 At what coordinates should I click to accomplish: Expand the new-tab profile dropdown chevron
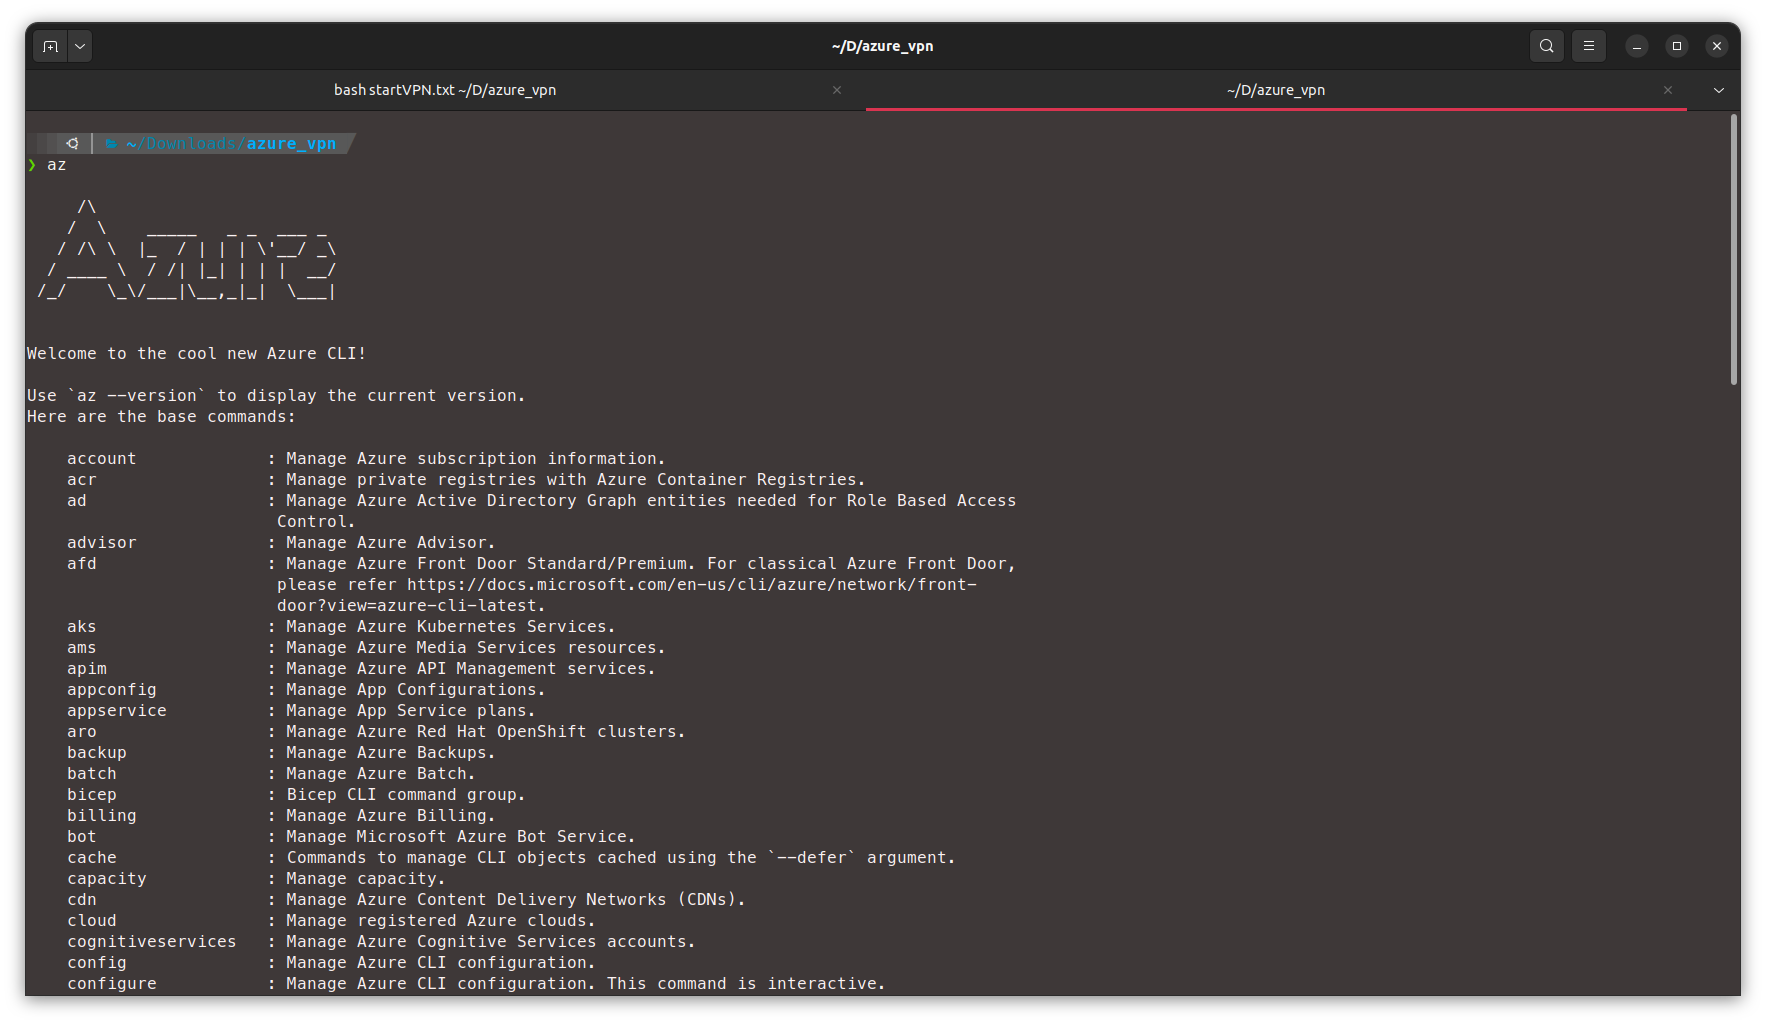(x=80, y=45)
